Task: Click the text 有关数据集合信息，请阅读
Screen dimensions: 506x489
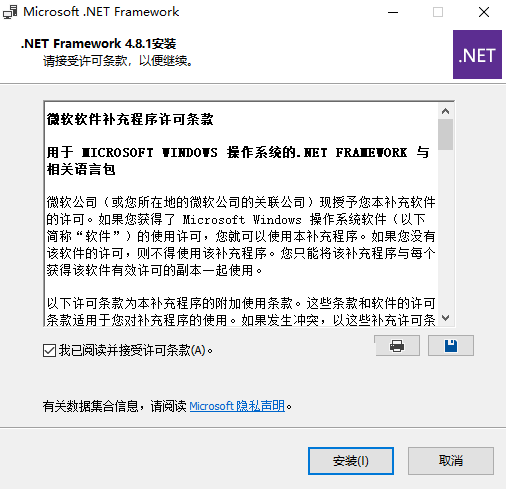Action: [114, 406]
